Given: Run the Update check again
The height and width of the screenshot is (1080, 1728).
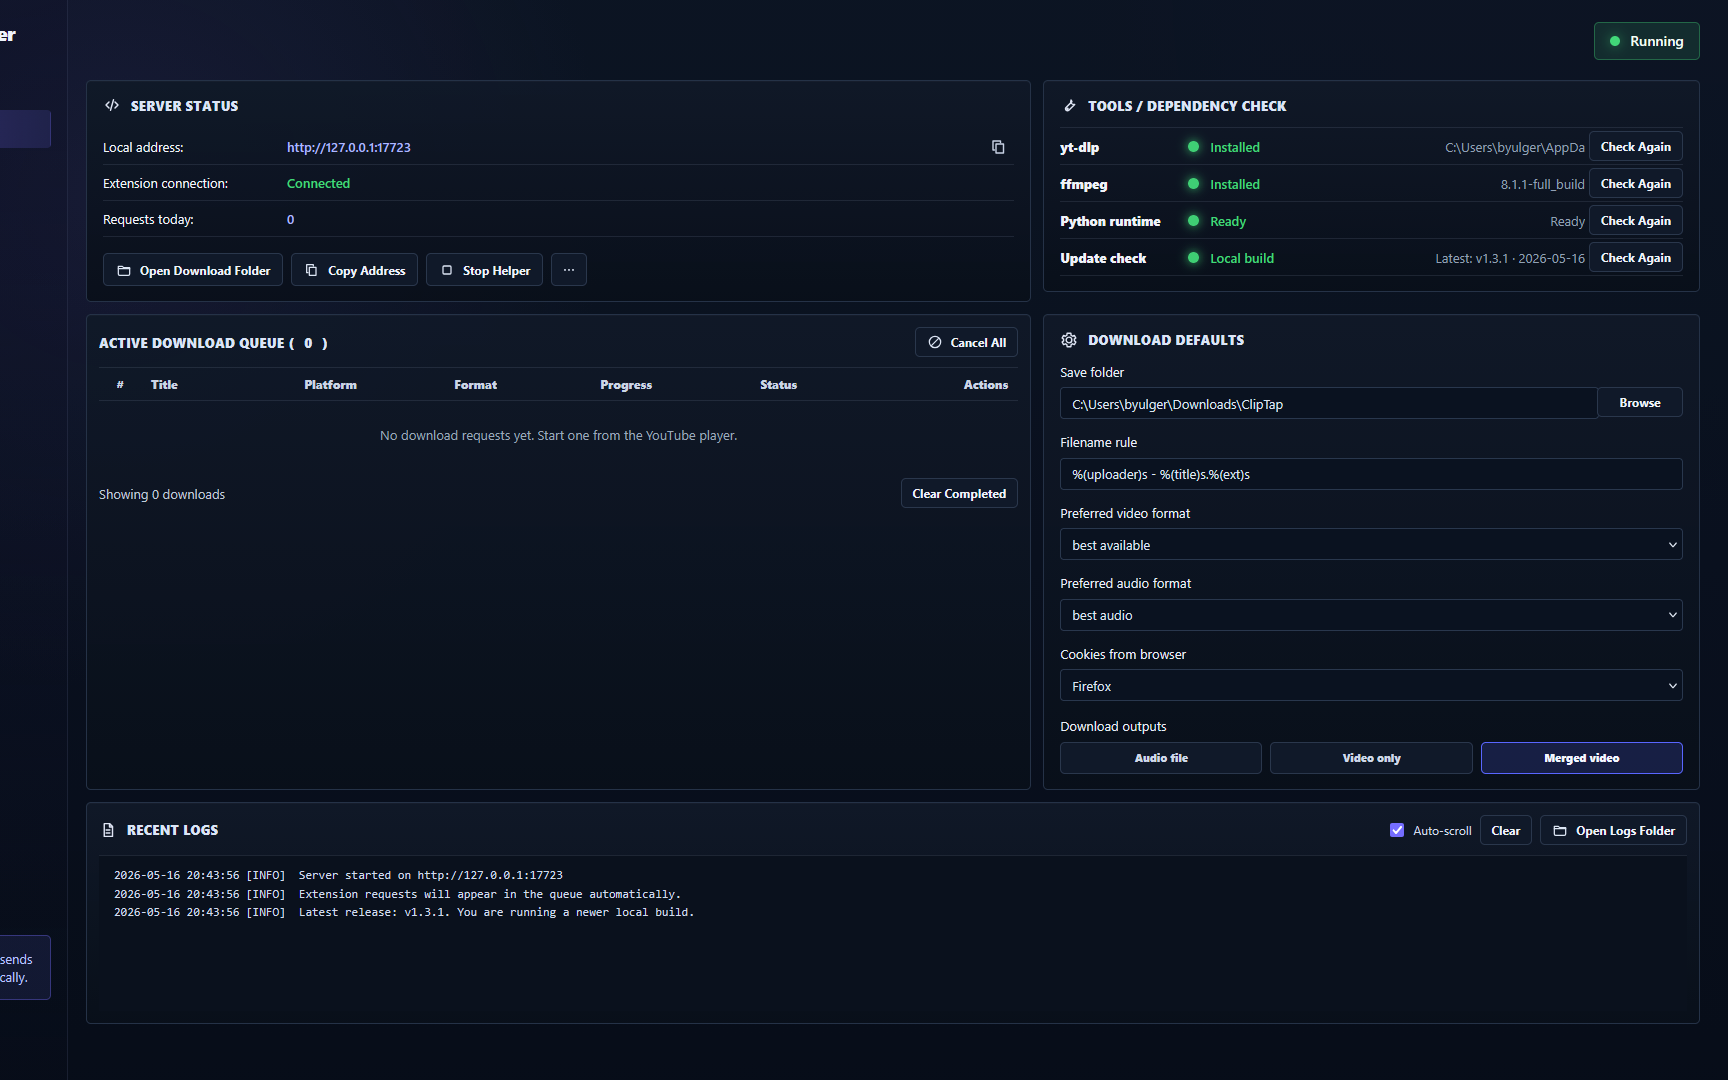Looking at the screenshot, I should [1635, 258].
